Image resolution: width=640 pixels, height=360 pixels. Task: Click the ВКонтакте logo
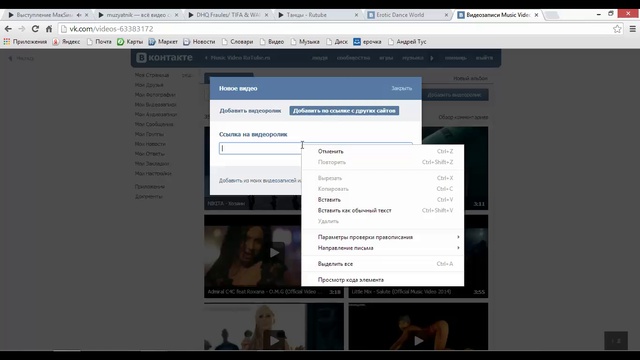pyautogui.click(x=164, y=58)
